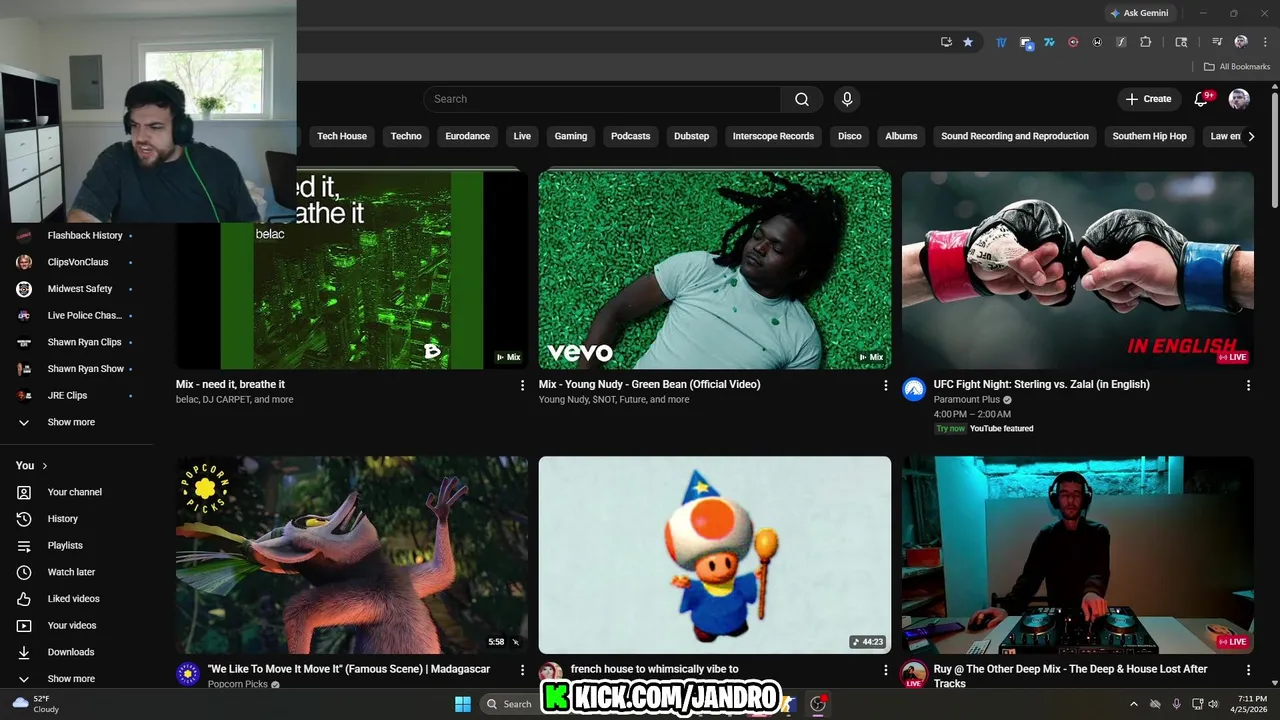The image size is (1280, 720).
Task: Click the YouTube search magnifier button
Action: (802, 99)
